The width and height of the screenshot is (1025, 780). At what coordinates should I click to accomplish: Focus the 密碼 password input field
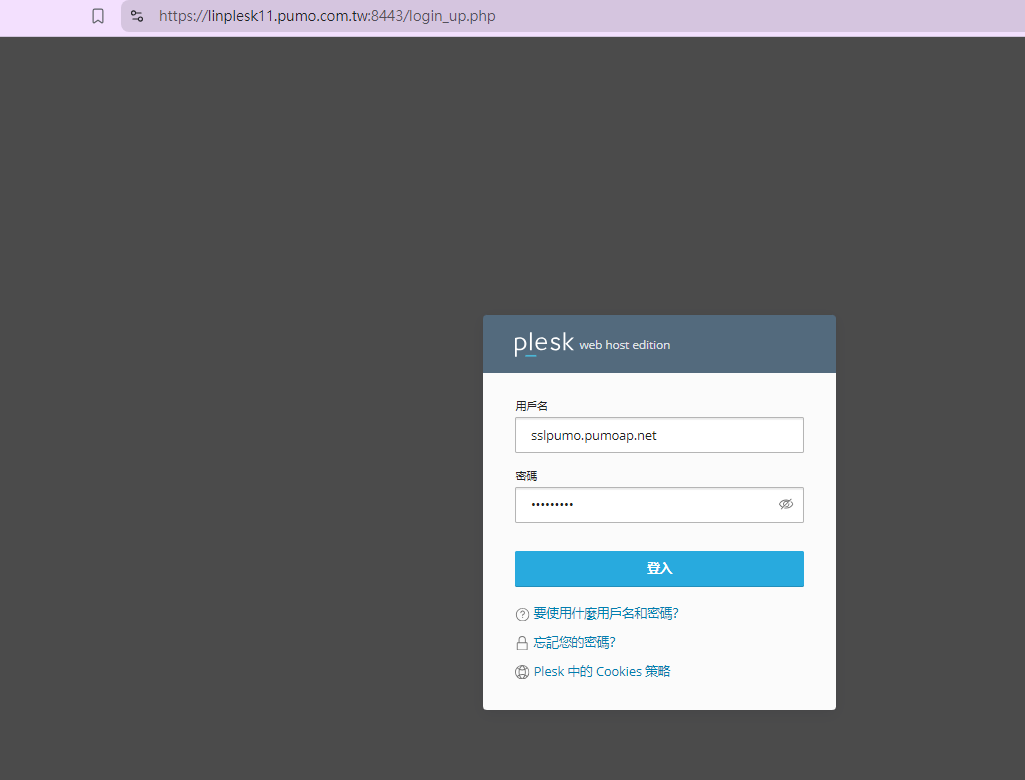659,505
